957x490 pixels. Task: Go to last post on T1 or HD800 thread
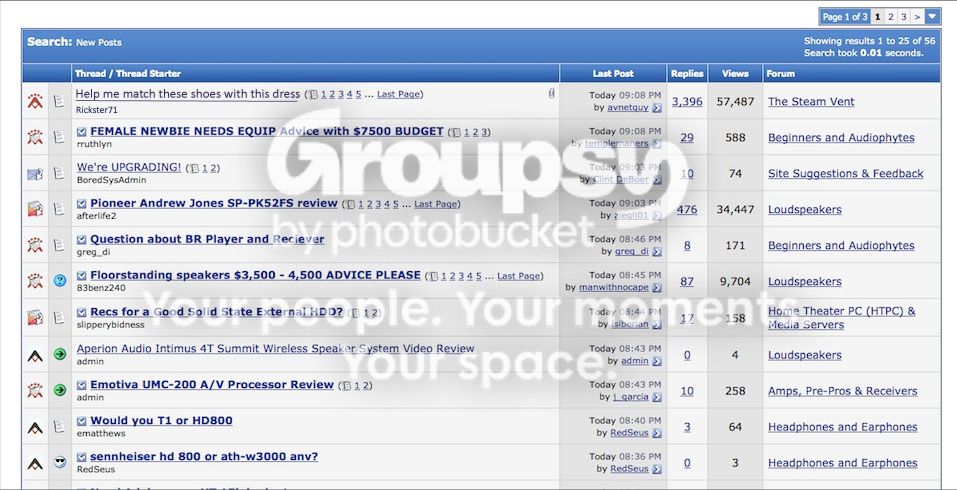[657, 433]
